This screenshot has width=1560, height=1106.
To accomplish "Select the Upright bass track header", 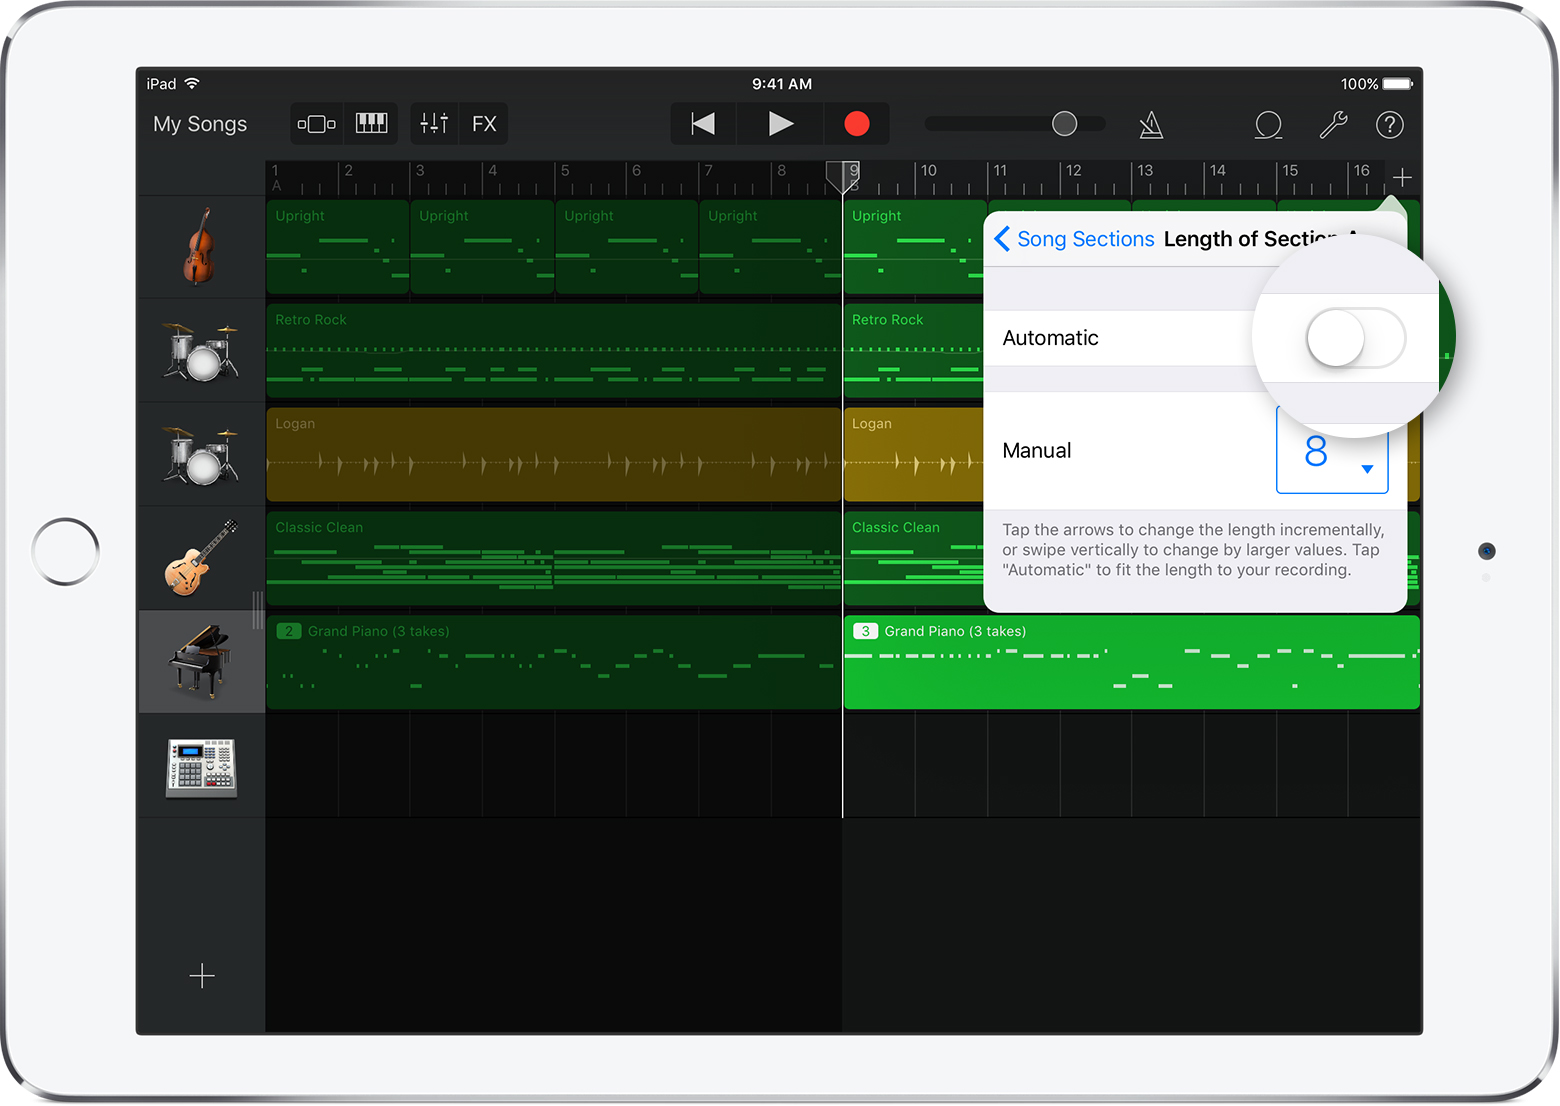I will (x=201, y=247).
